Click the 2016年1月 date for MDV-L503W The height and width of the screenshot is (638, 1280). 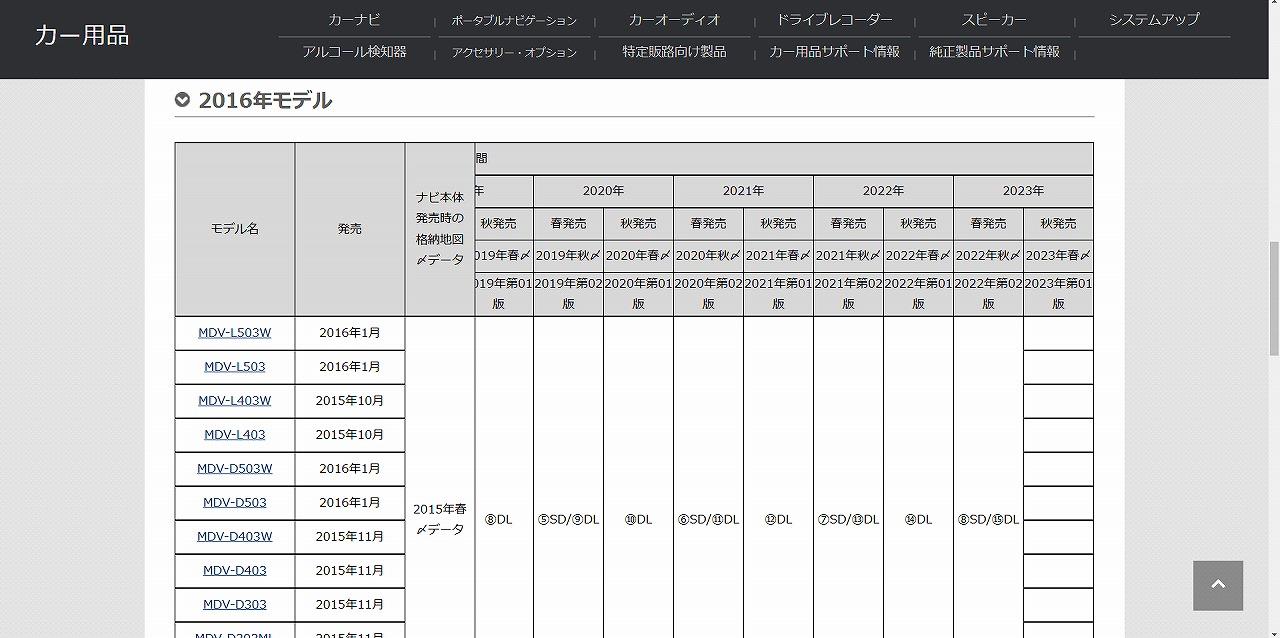350,333
